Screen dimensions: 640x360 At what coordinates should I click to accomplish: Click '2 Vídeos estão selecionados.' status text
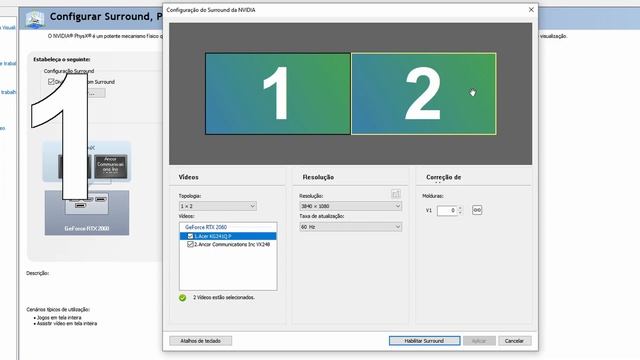[x=224, y=298]
